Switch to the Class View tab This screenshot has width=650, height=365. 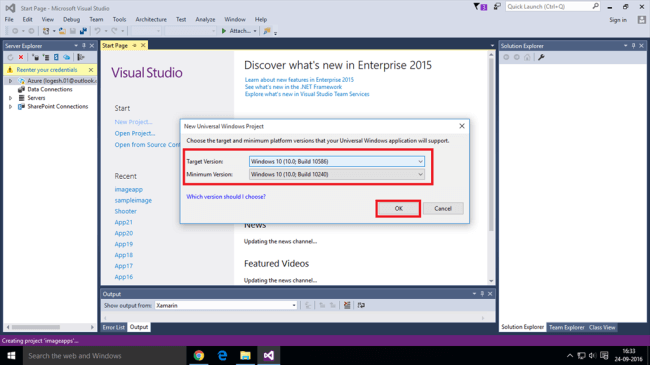tap(602, 327)
